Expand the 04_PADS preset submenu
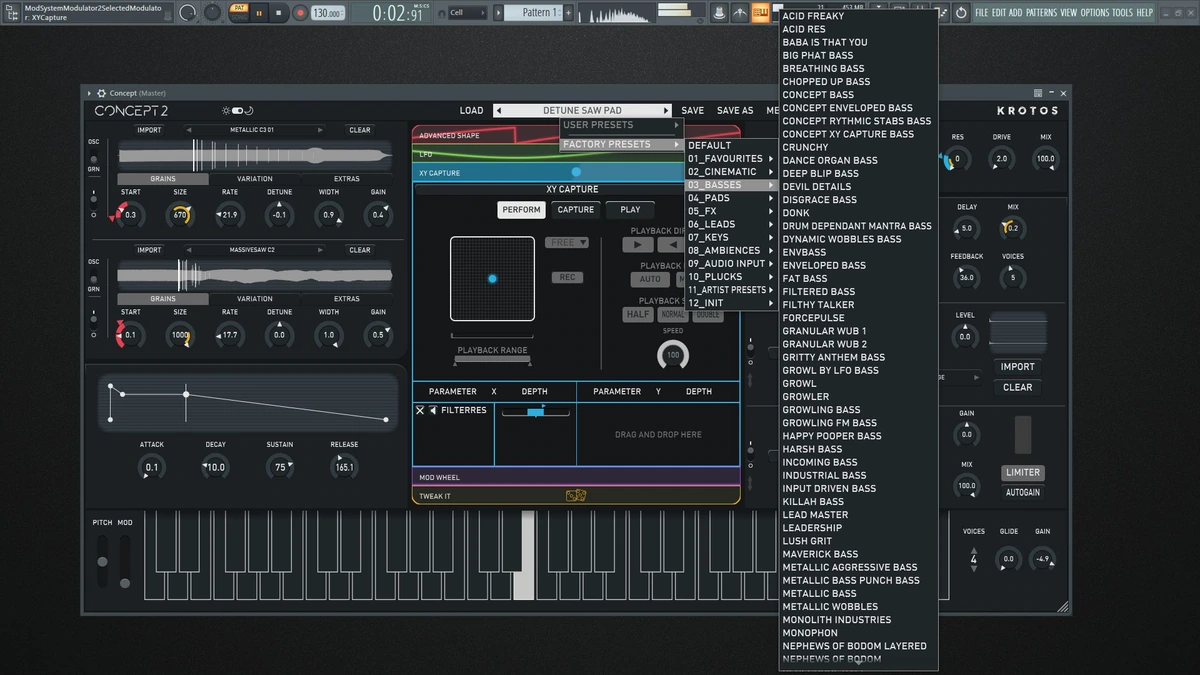Screen dimensions: 1200x675 click(730, 198)
